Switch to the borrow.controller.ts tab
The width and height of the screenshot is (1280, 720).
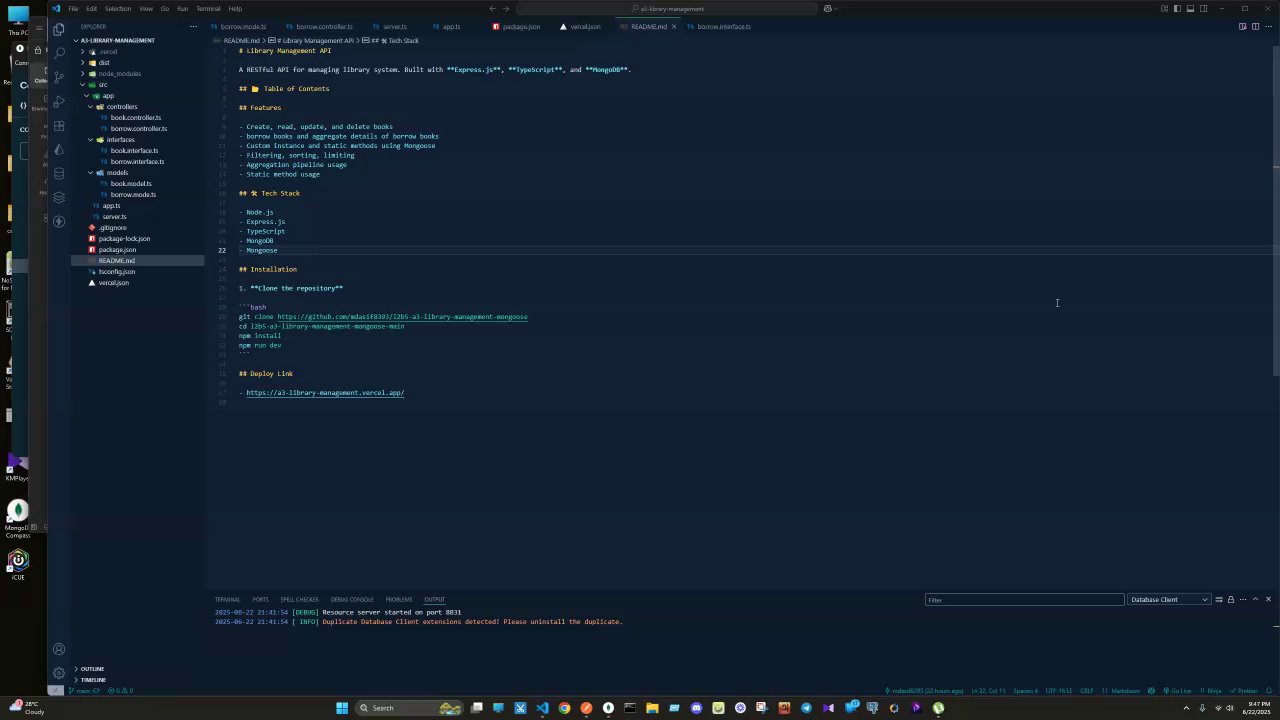click(x=324, y=27)
